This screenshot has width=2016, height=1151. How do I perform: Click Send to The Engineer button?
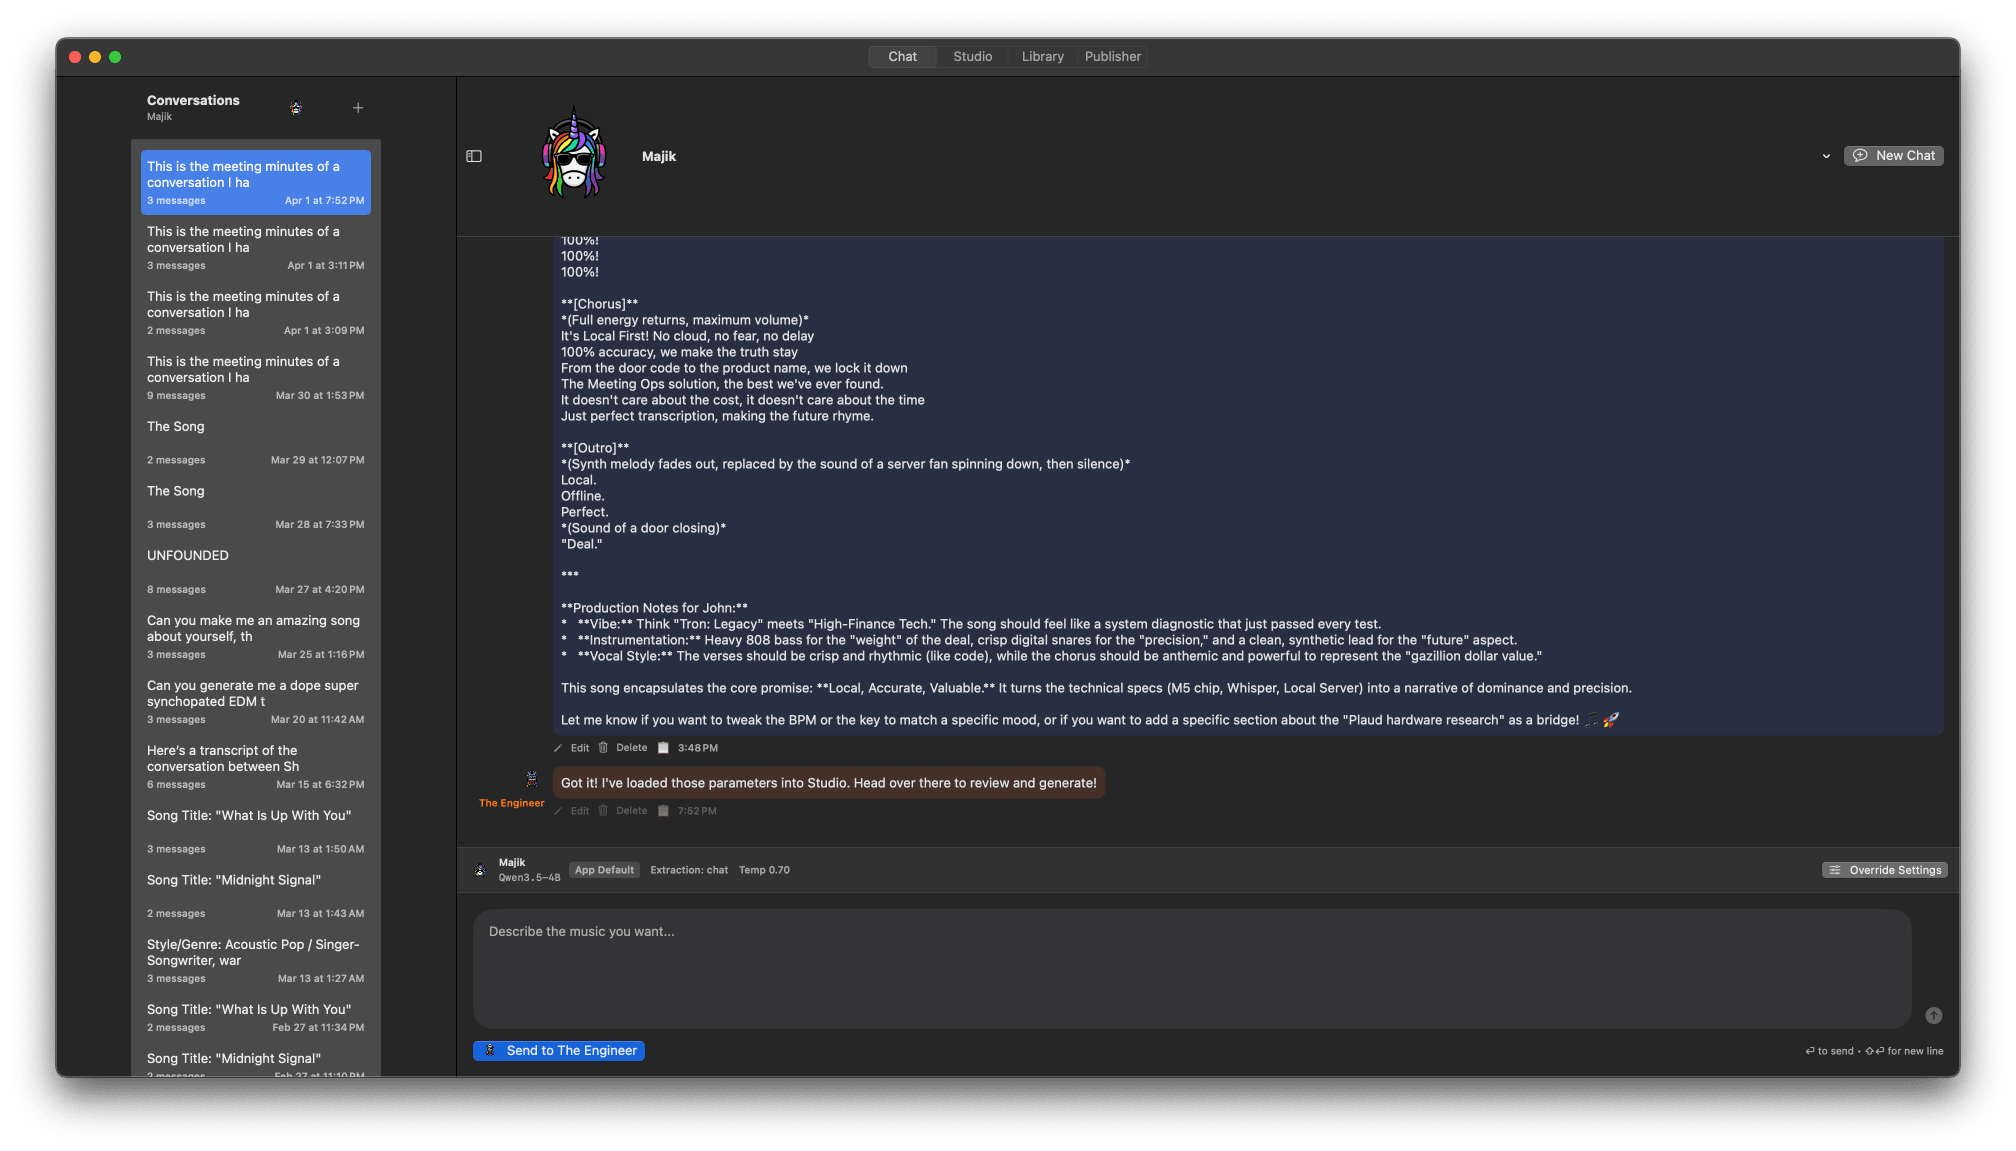tap(559, 1050)
